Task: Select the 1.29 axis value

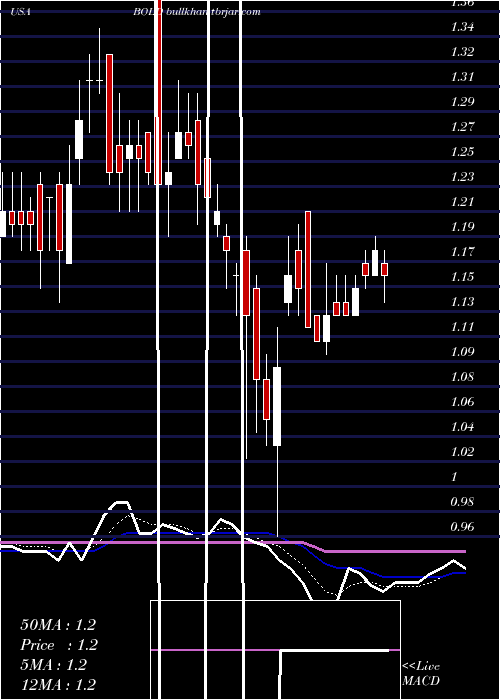Action: 462,102
